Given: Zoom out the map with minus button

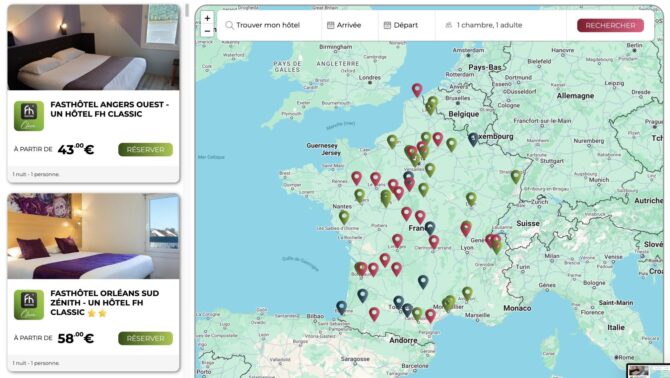Looking at the screenshot, I should click(x=207, y=31).
